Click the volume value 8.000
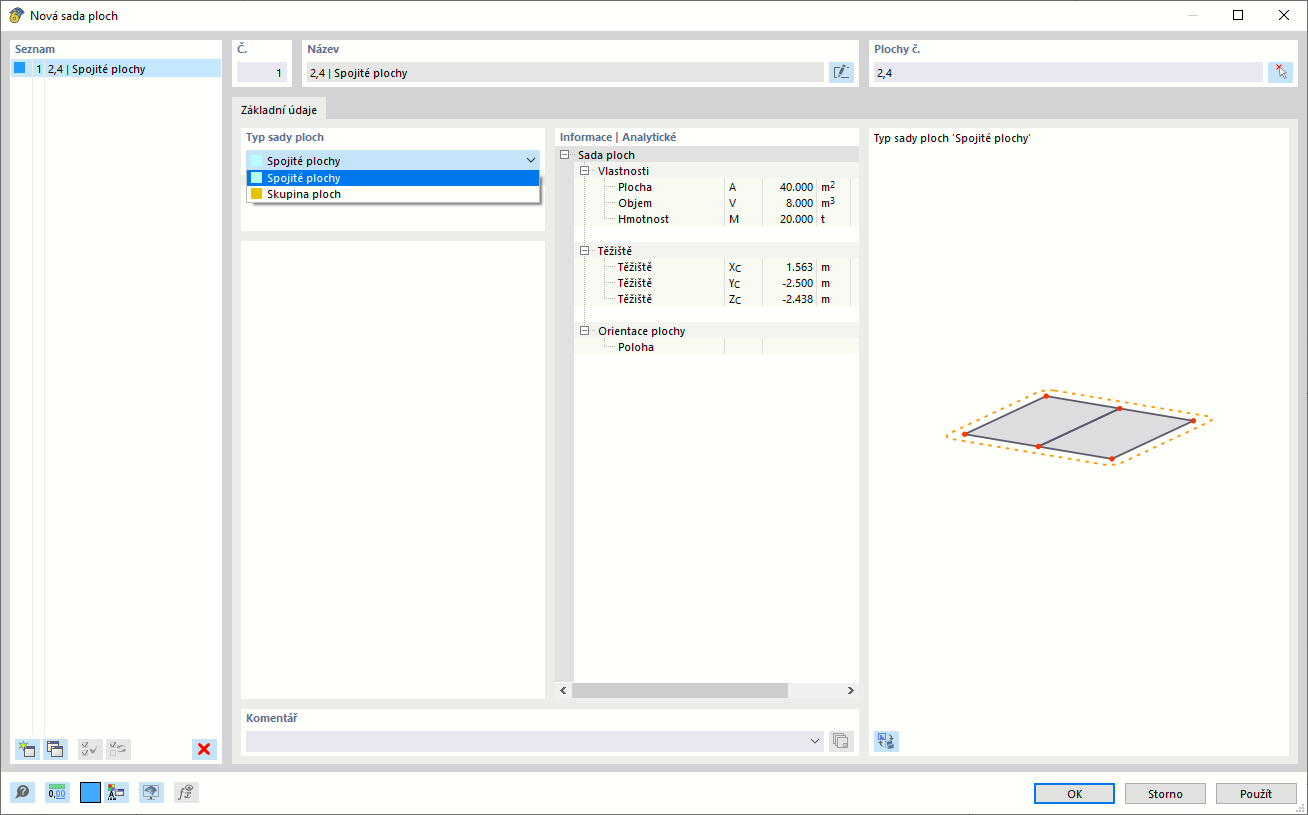Image resolution: width=1308 pixels, height=815 pixels. (799, 203)
